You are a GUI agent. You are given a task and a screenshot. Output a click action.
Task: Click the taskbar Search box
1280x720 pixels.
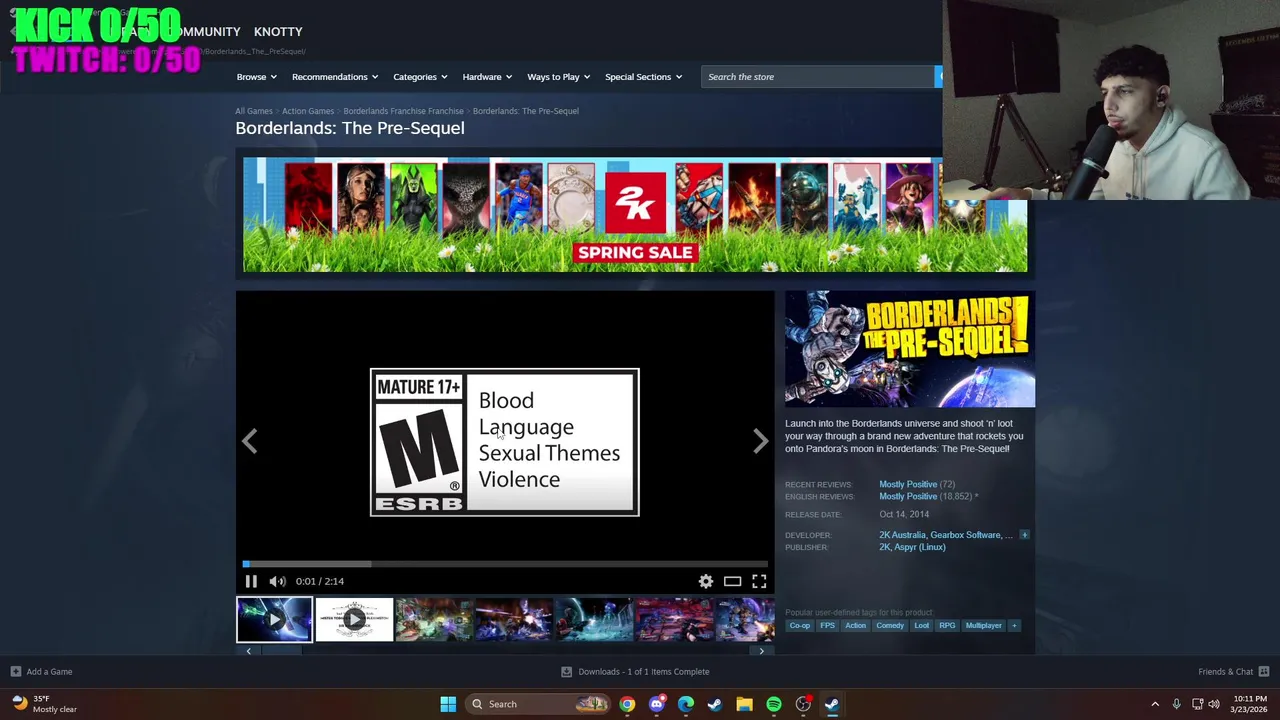(x=538, y=704)
